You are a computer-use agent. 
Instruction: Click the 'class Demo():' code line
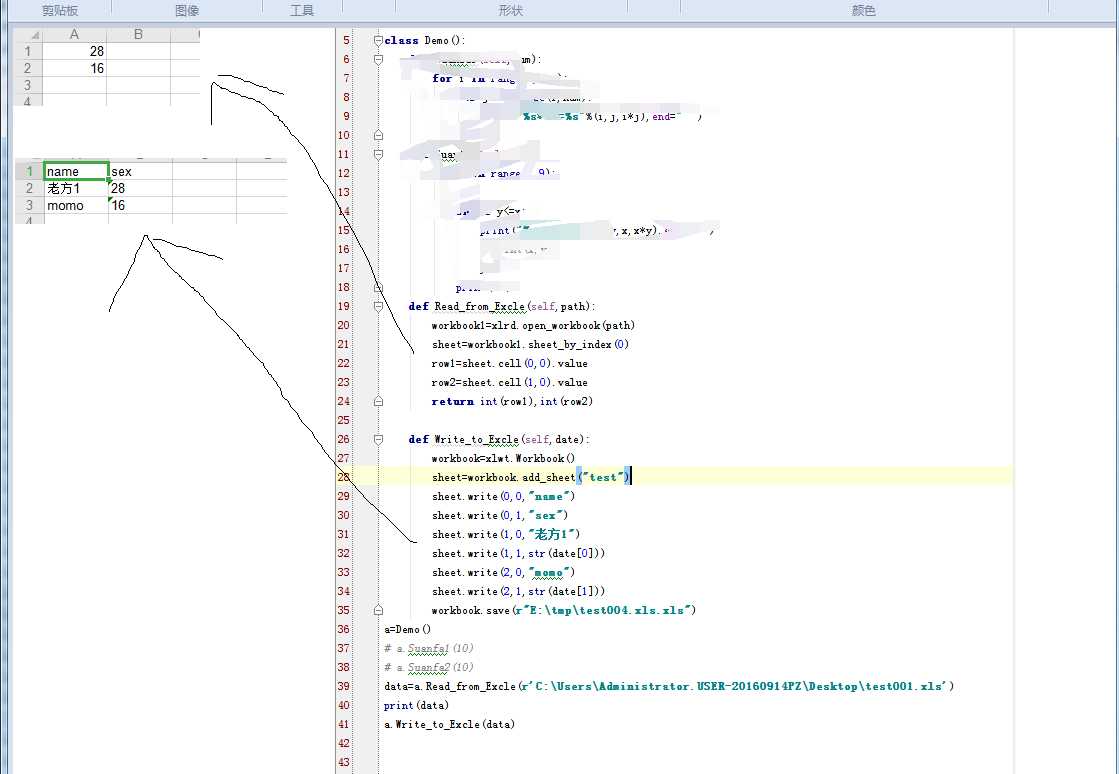(425, 41)
